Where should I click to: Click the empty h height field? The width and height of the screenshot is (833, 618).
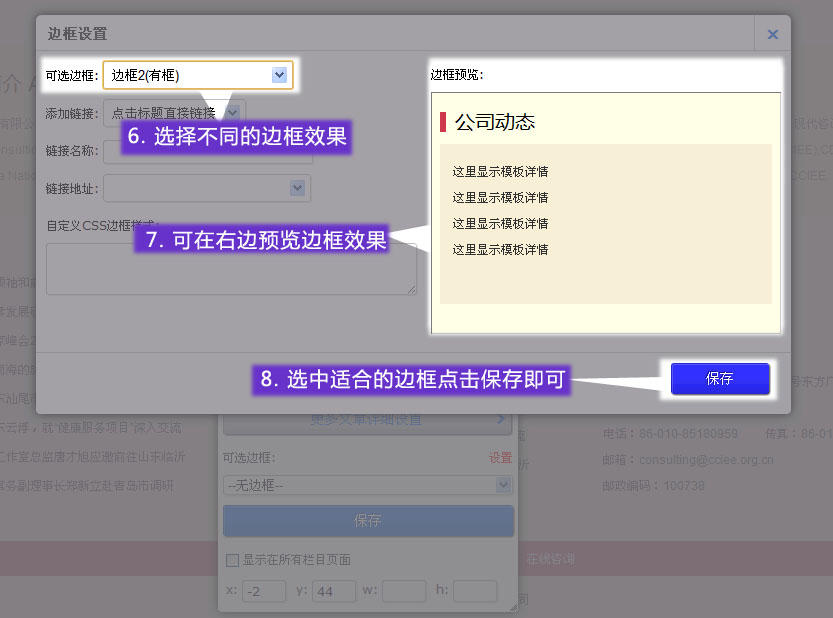475,591
